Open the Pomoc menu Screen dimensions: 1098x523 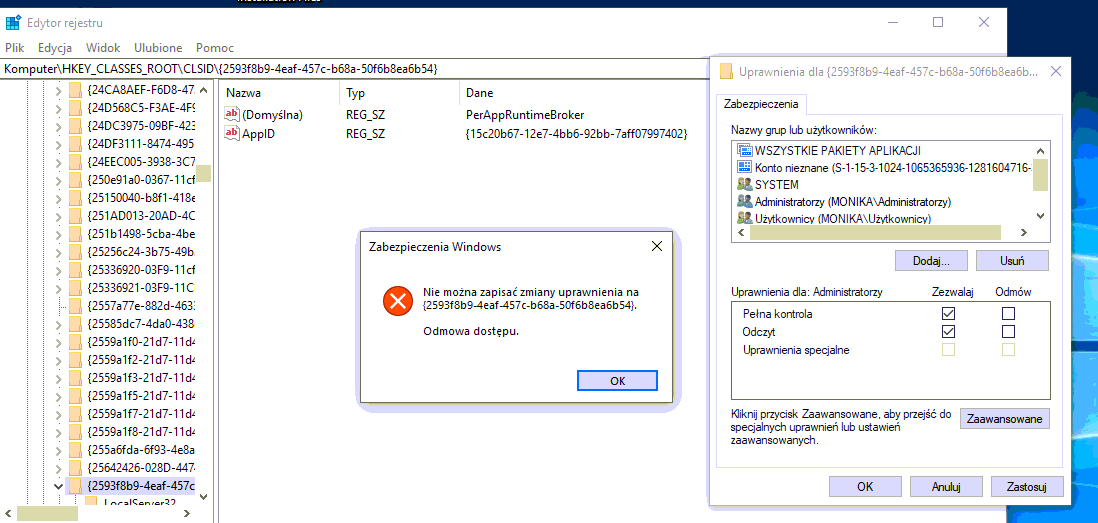pos(215,48)
